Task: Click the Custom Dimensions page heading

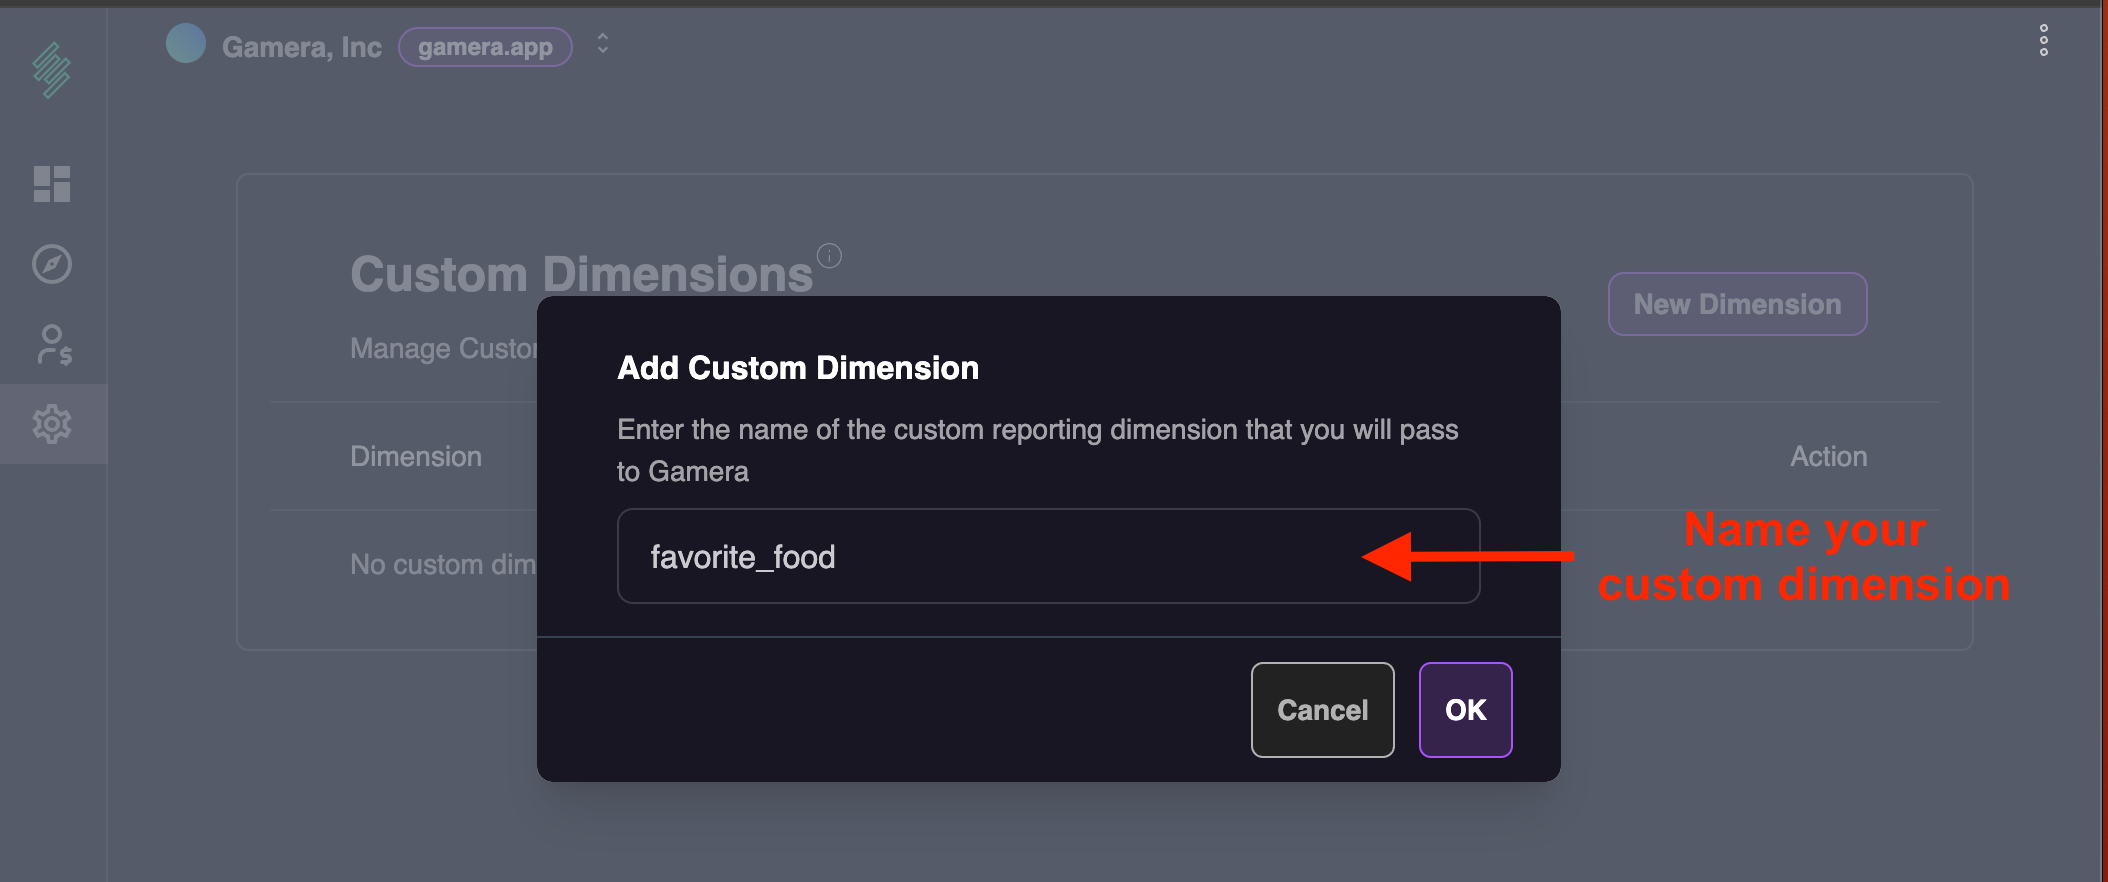Action: (581, 273)
